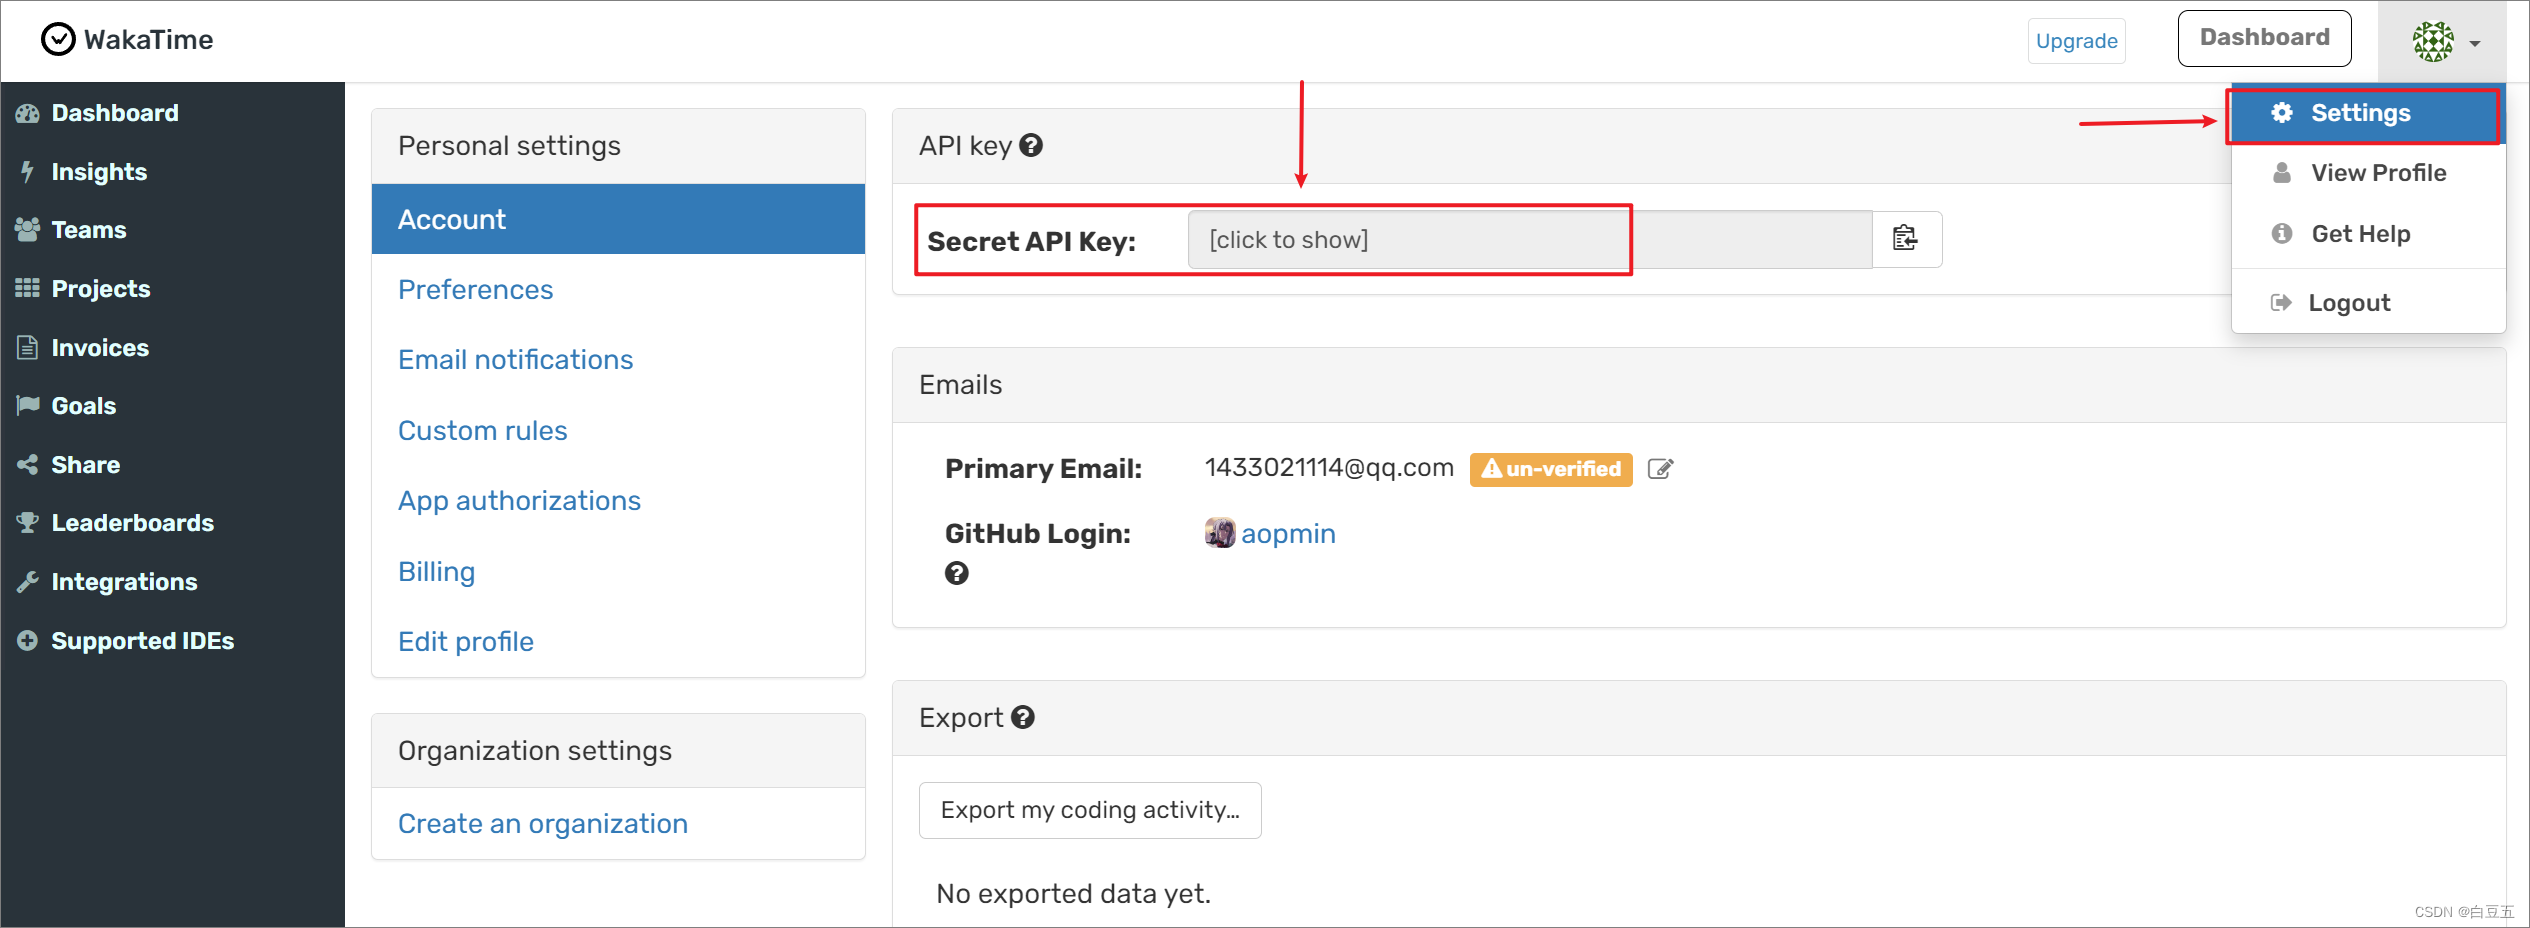Click the 'Personal settings' heading
The image size is (2530, 928).
coord(509,146)
